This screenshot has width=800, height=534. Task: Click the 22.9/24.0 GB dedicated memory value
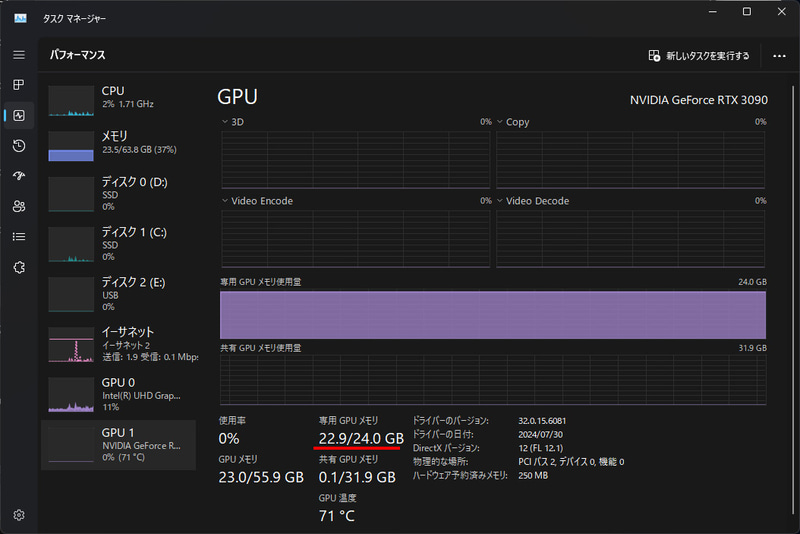361,439
